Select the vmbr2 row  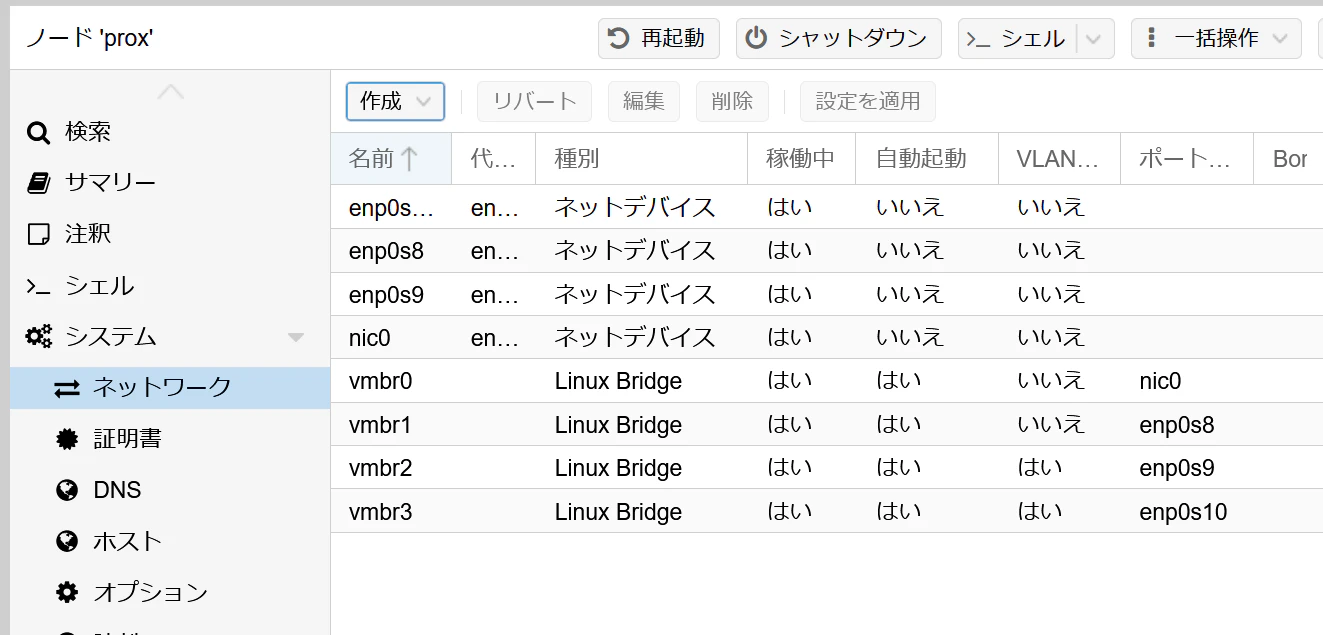tap(827, 468)
